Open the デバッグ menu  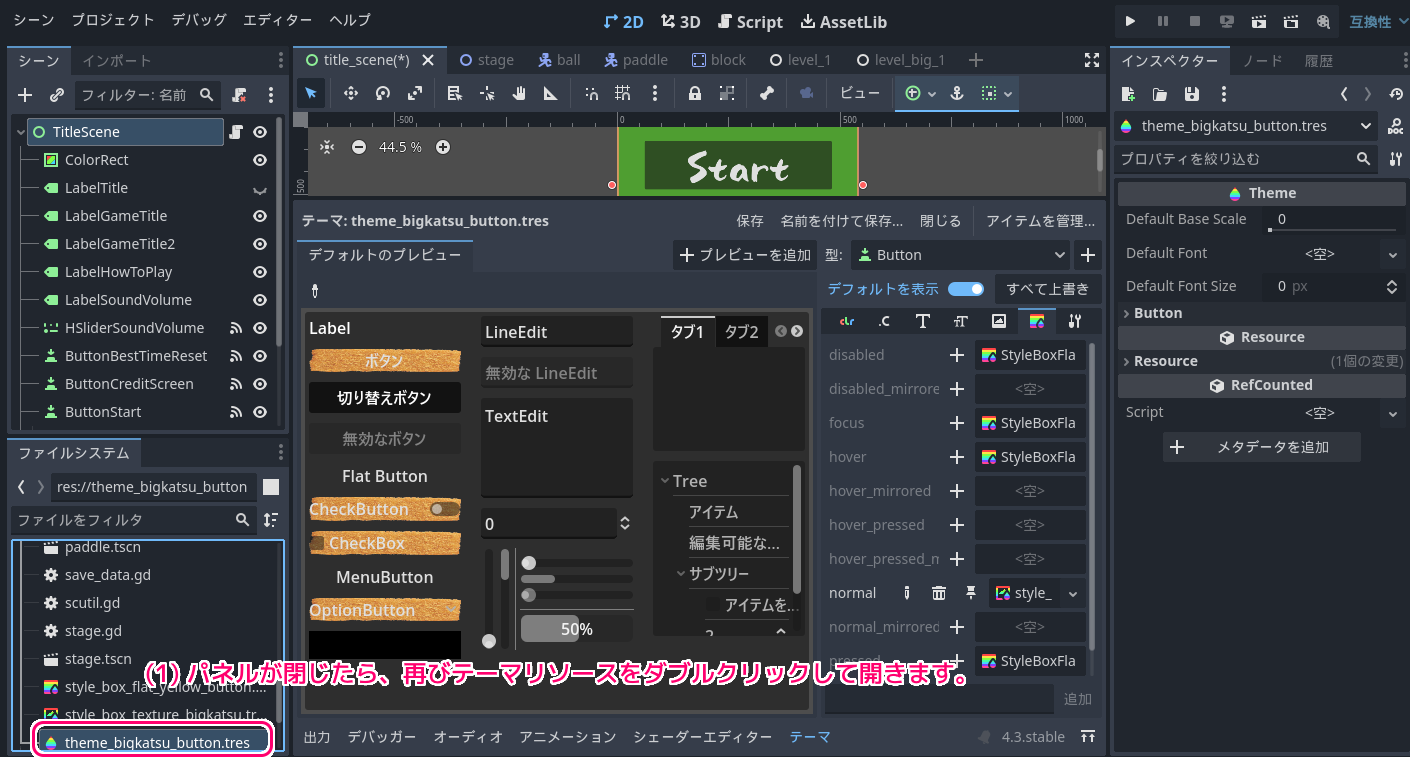click(x=199, y=20)
